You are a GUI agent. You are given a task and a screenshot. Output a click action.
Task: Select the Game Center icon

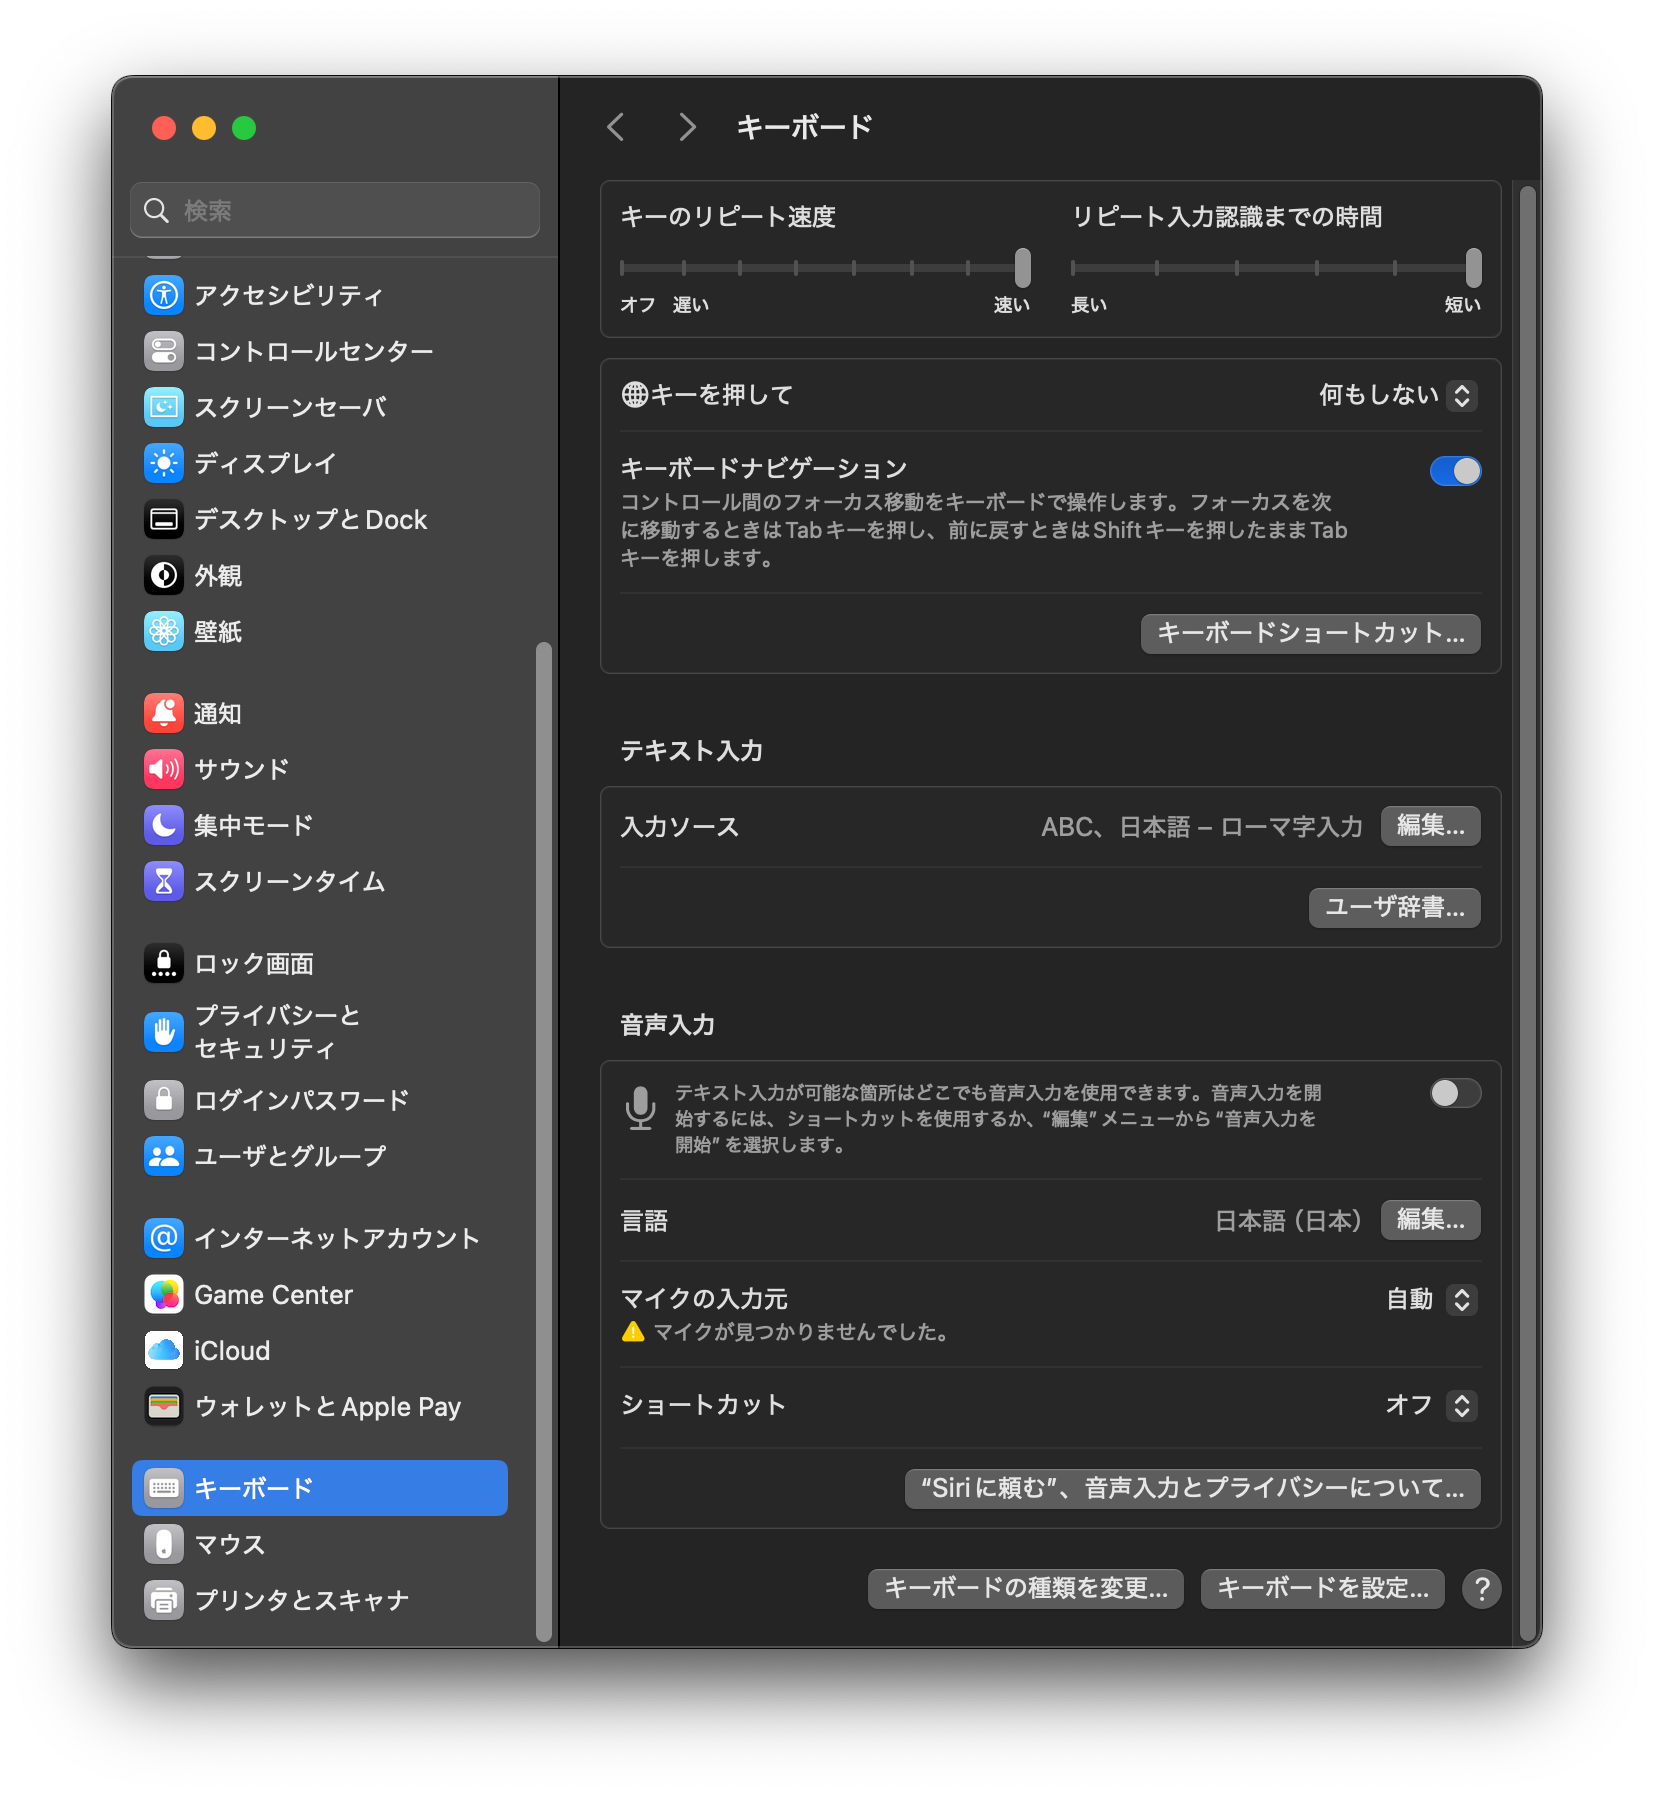(273, 1294)
